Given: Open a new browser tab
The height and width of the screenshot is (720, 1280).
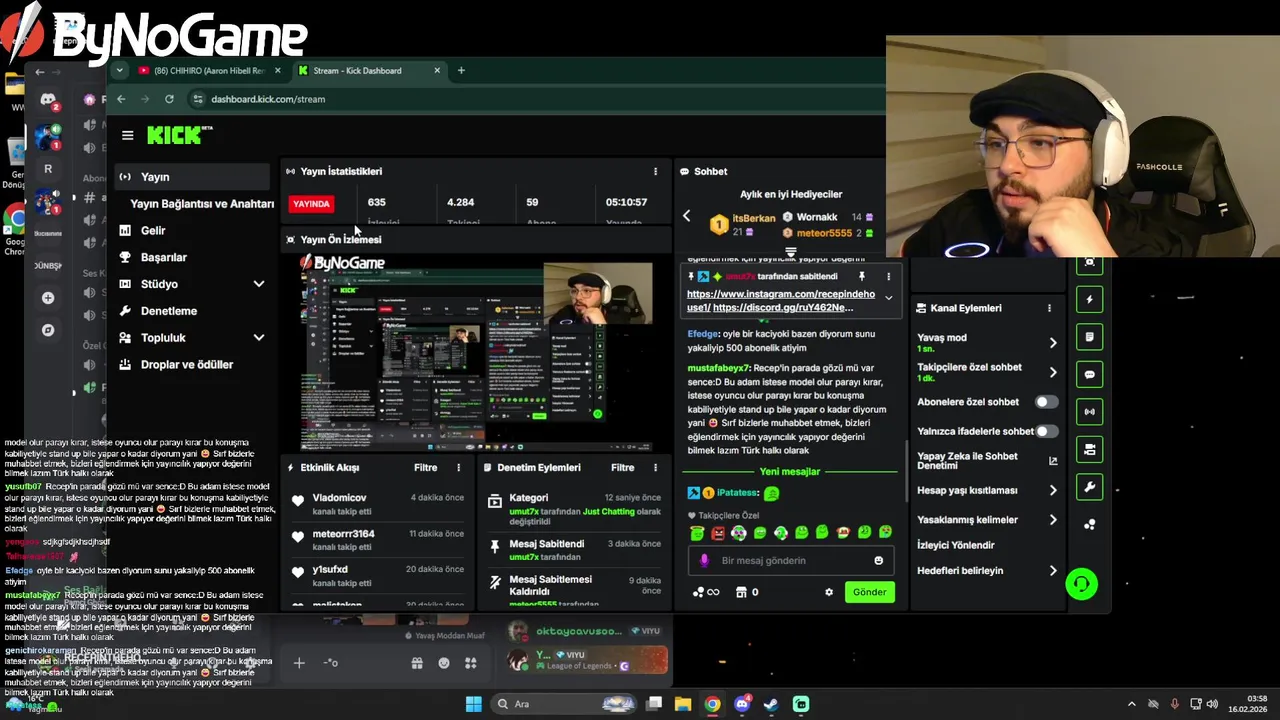Looking at the screenshot, I should [x=461, y=71].
